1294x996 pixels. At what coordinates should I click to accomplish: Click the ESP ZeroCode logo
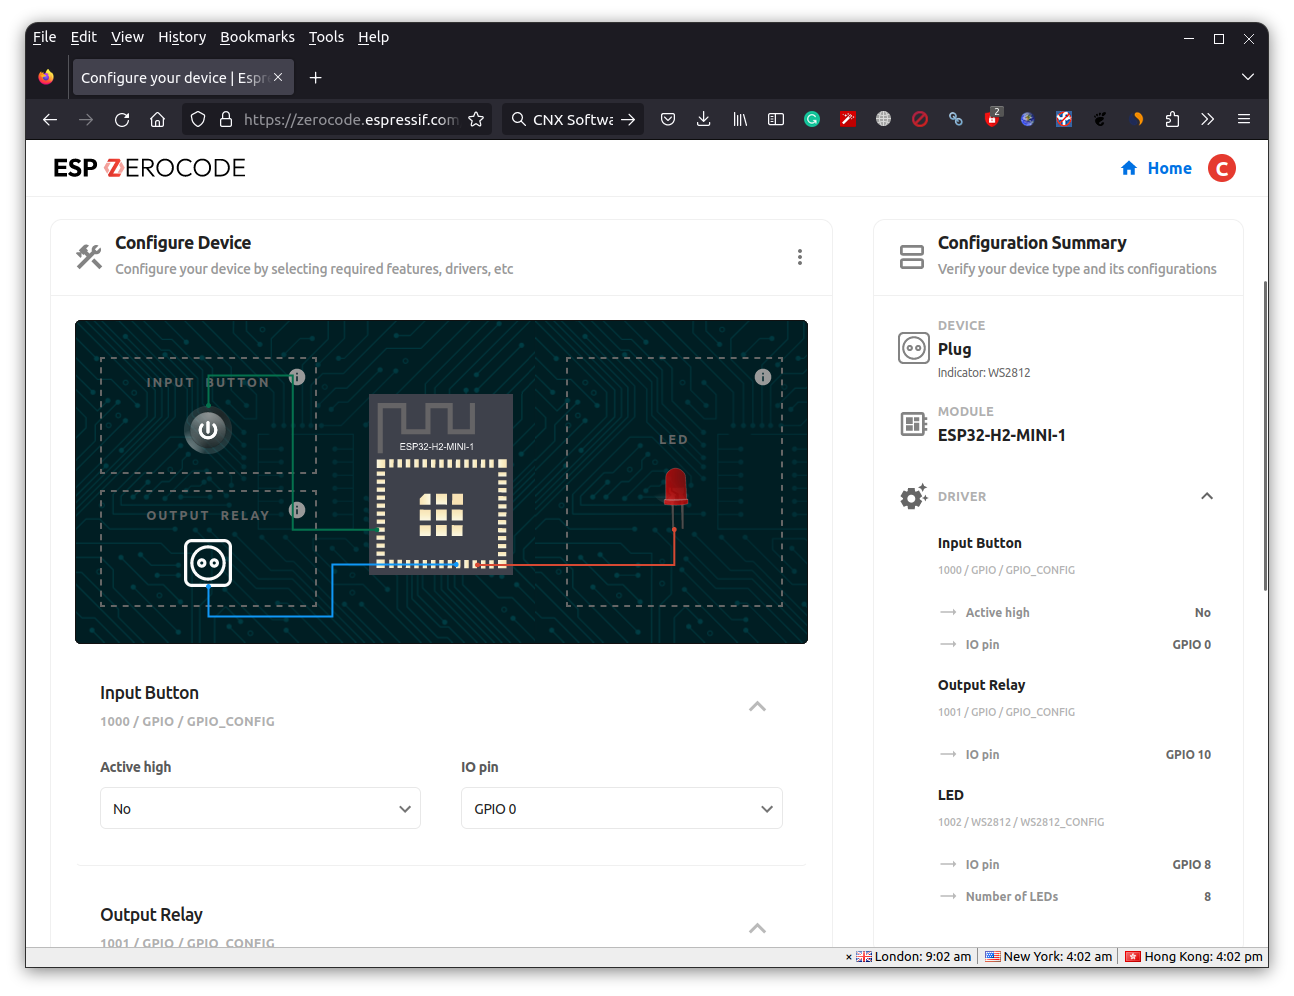coord(149,168)
